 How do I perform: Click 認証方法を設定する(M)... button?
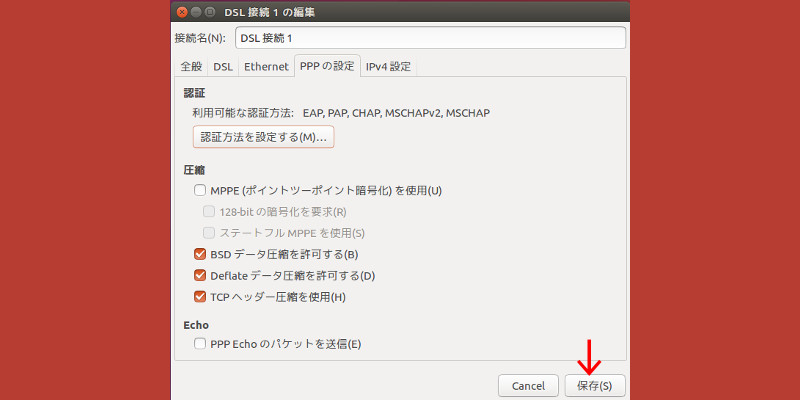click(x=263, y=137)
